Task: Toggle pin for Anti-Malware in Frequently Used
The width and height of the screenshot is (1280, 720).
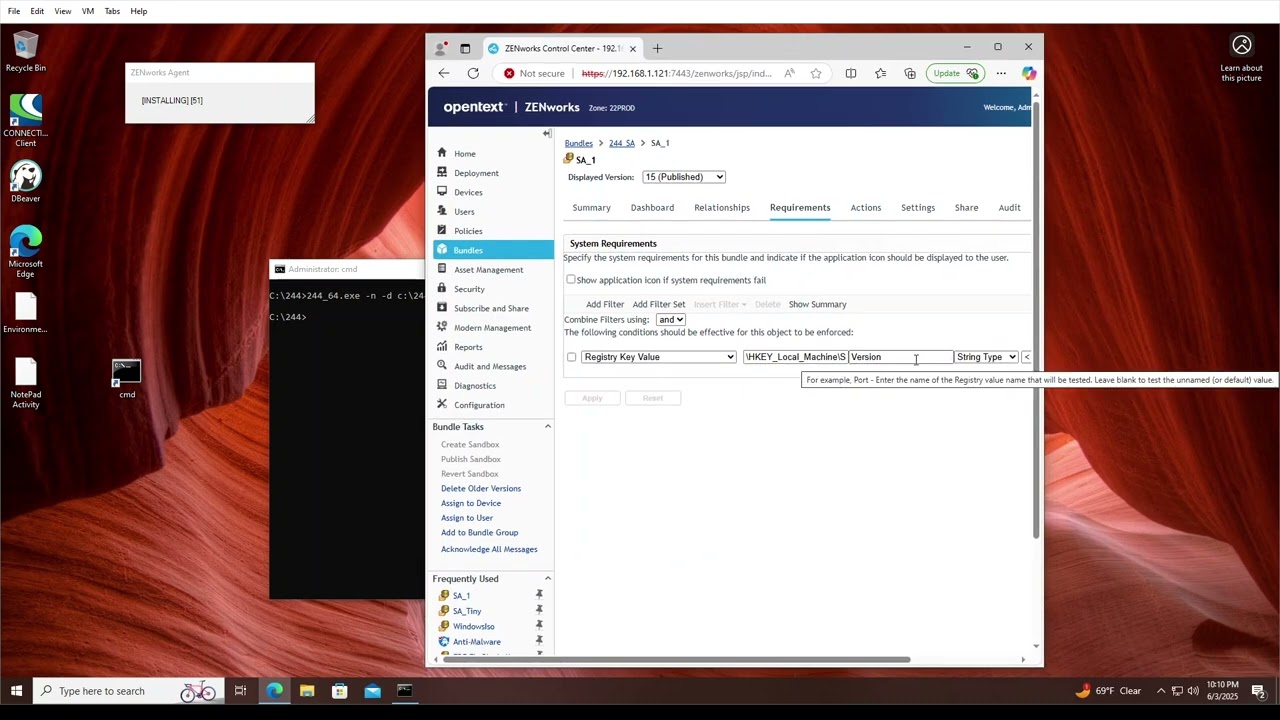Action: (x=539, y=641)
